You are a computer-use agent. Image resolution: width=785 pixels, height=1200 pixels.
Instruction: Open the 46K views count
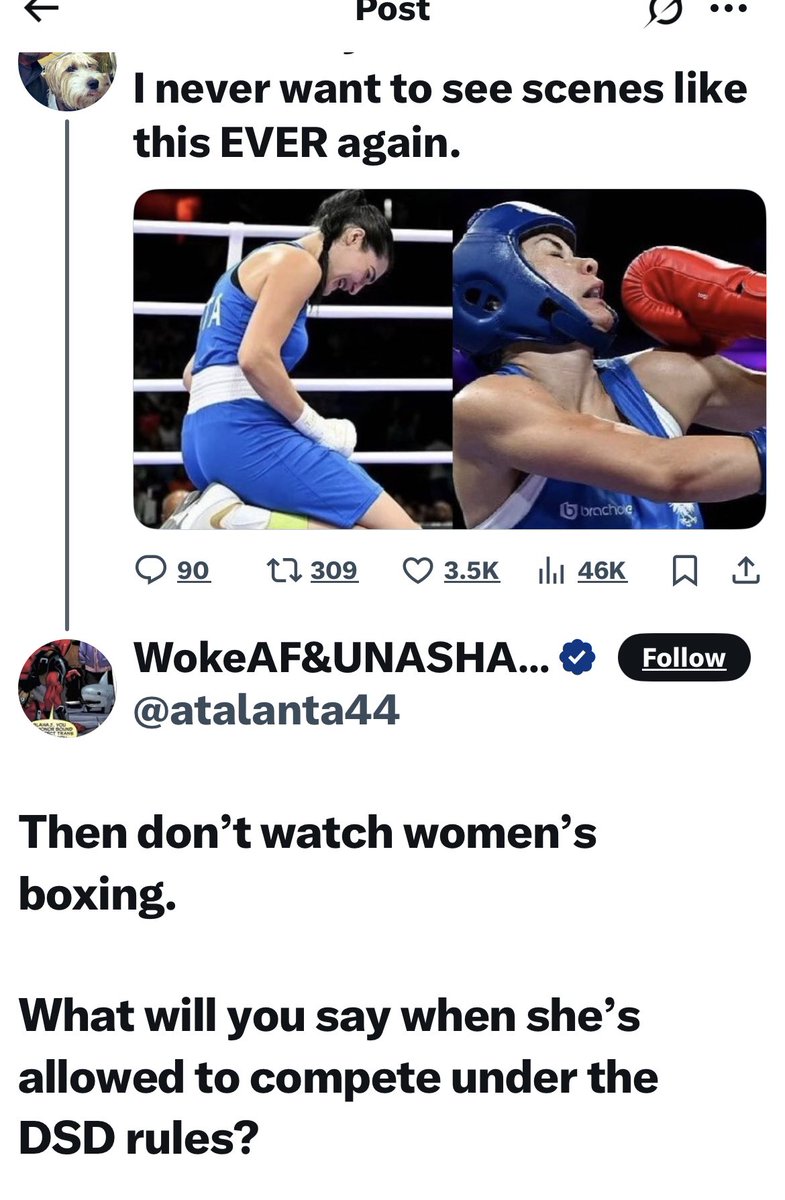coord(602,570)
